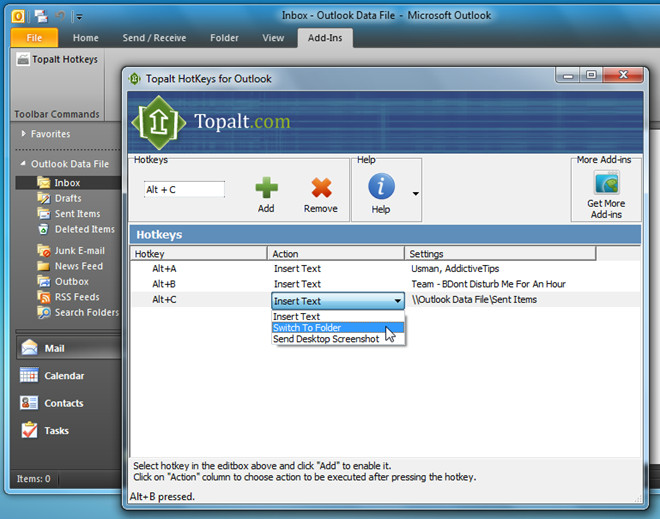Open the Action combo box for Alt+C
Screen dimensions: 660x519
pyautogui.click(x=338, y=301)
